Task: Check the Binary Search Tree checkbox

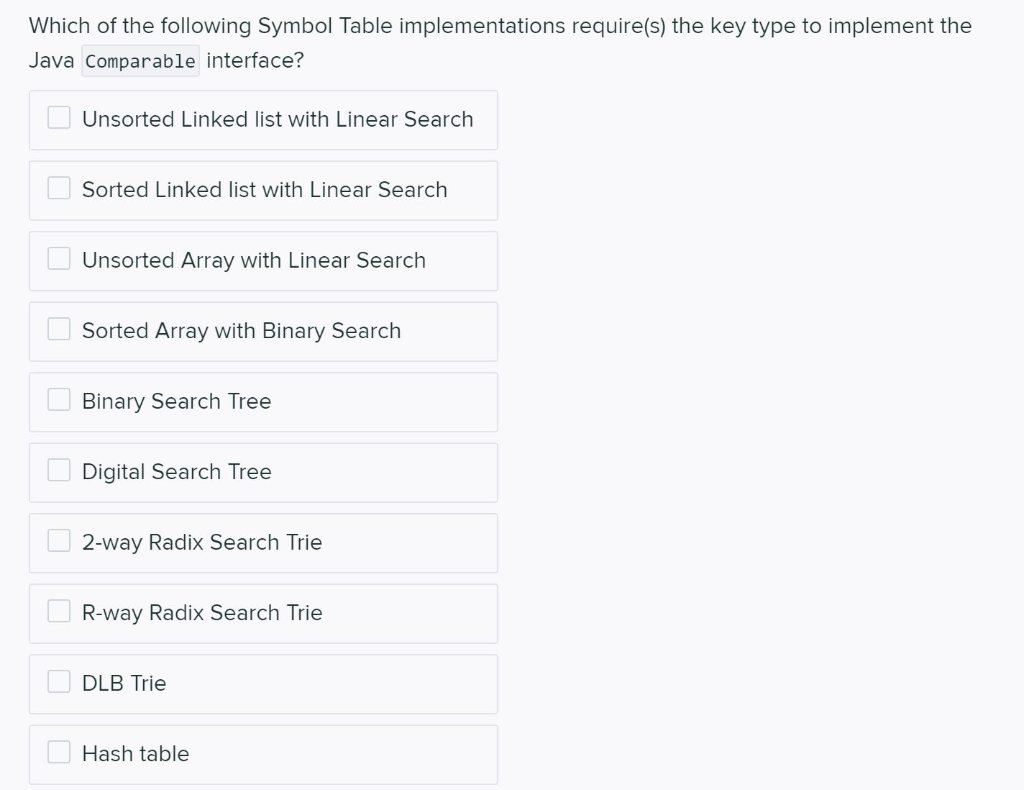Action: [59, 400]
